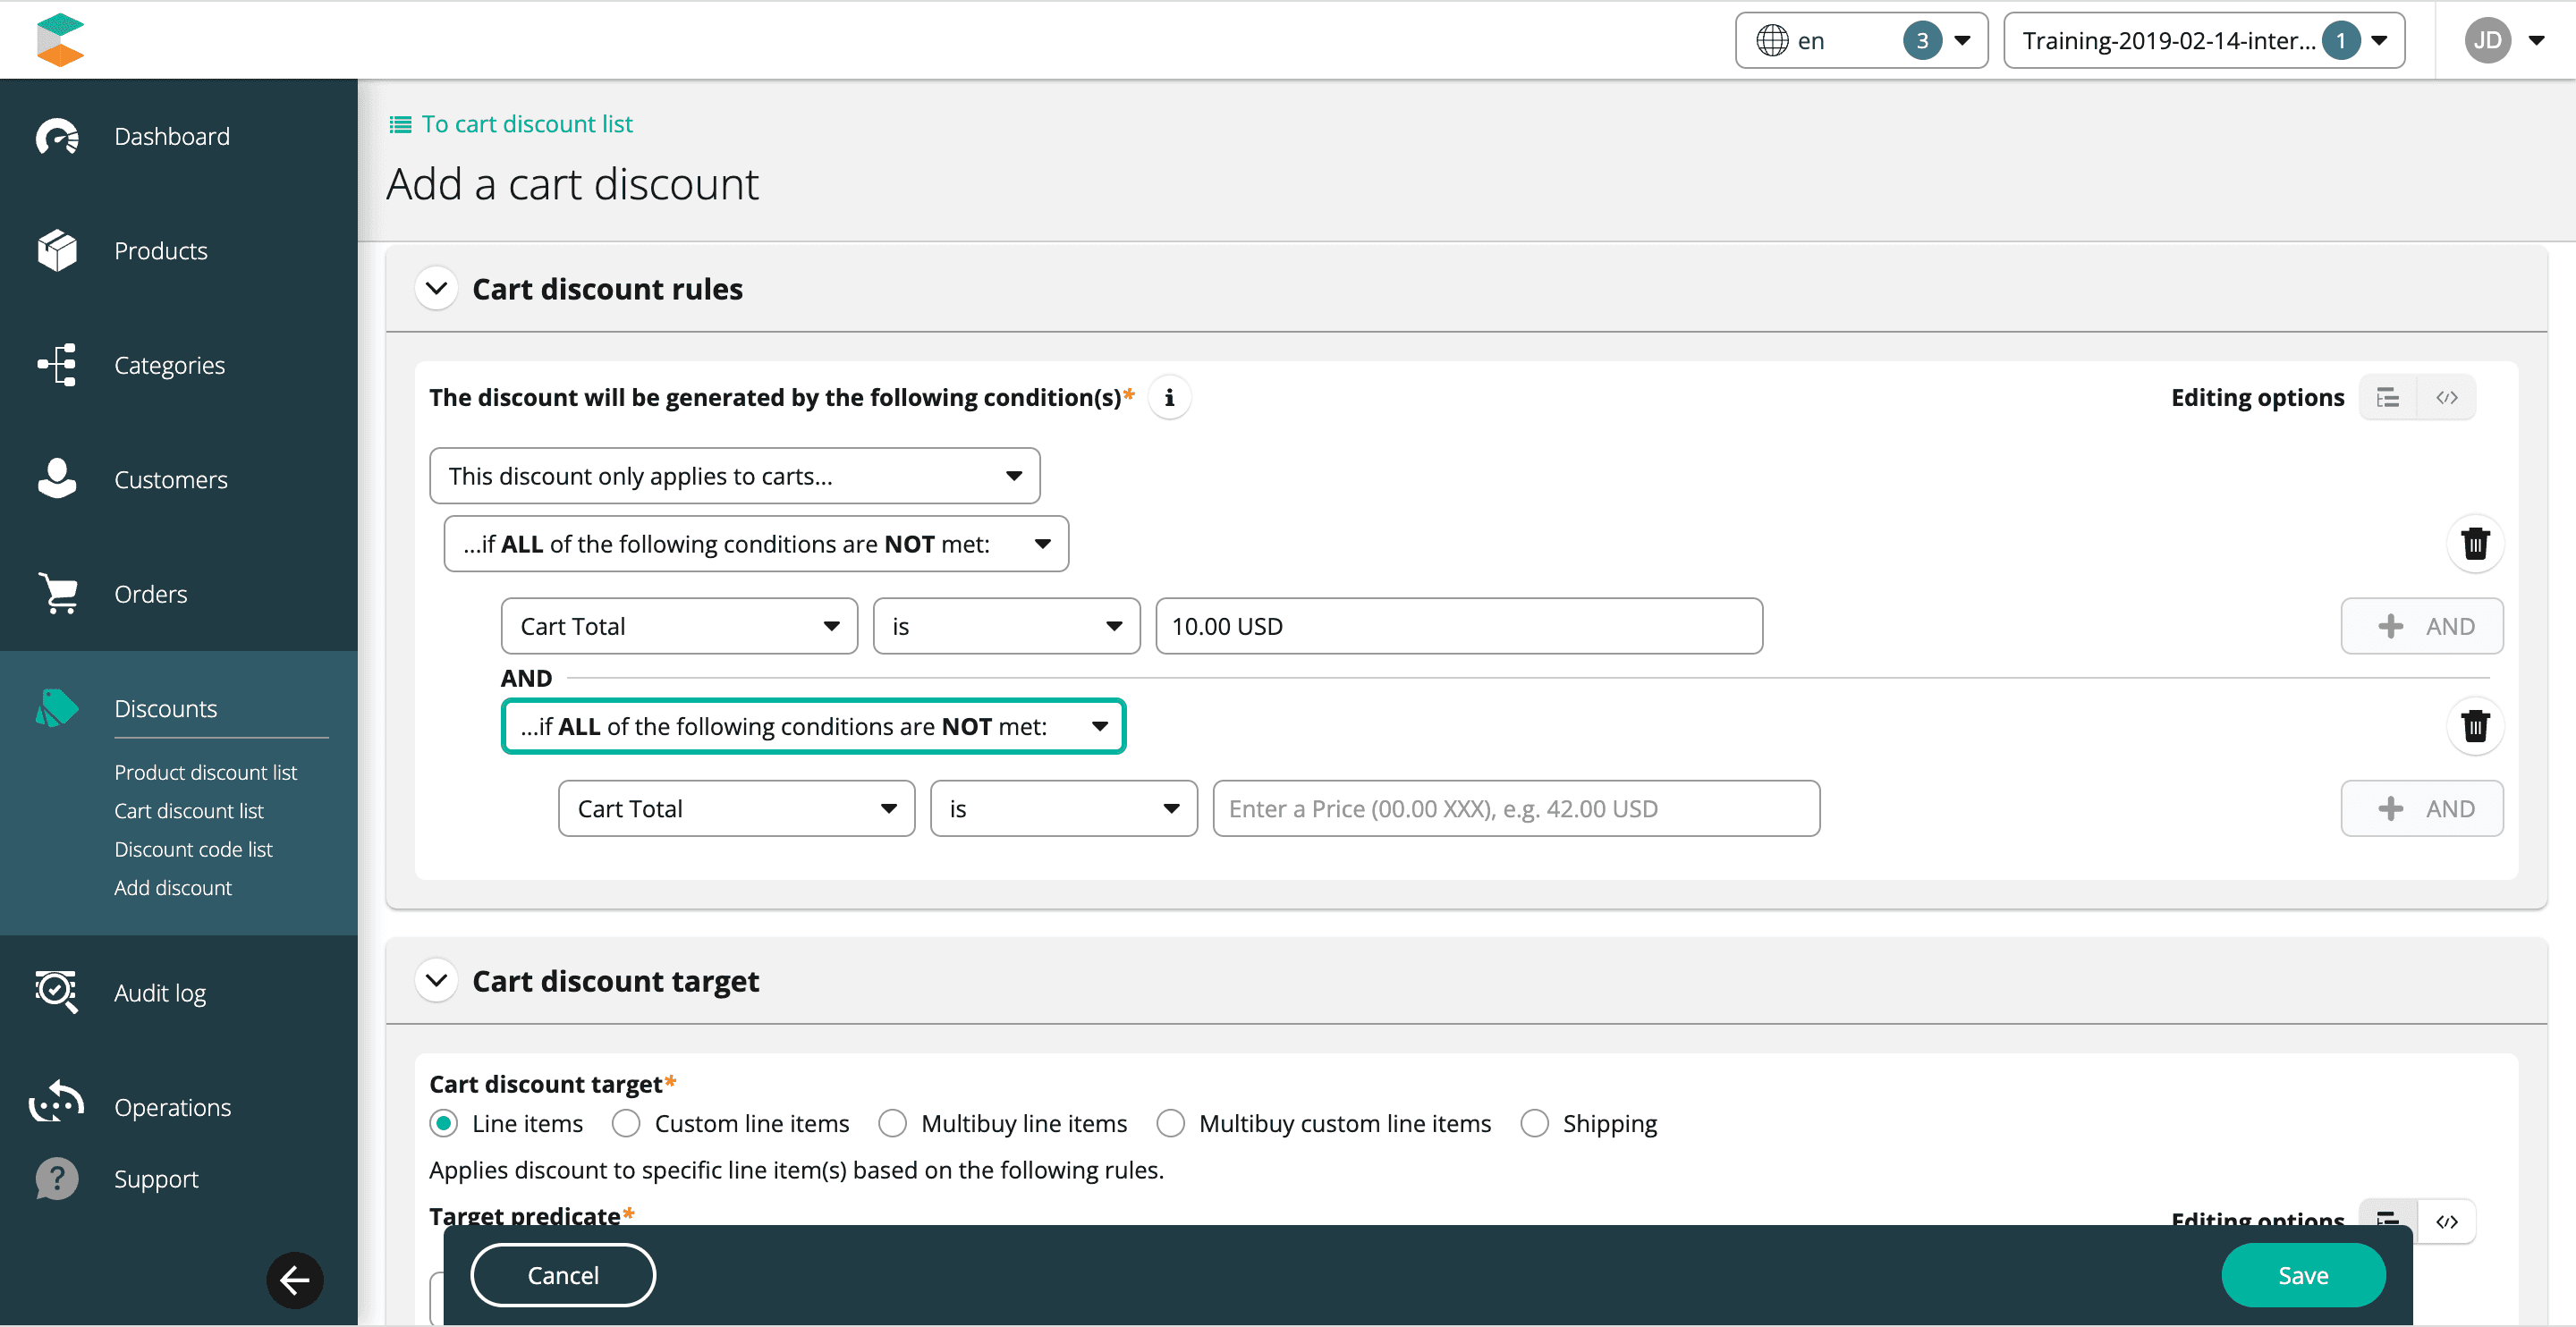Screen dimensions: 2576x1327
Task: Click the info icon next to conditions label
Action: (x=1169, y=398)
